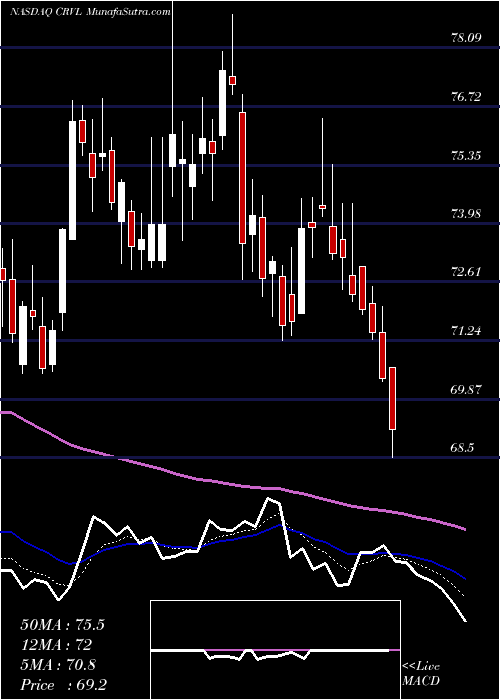Image resolution: width=500 pixels, height=700 pixels.
Task: Click the 5MA : 70.8 readout
Action: (58, 665)
